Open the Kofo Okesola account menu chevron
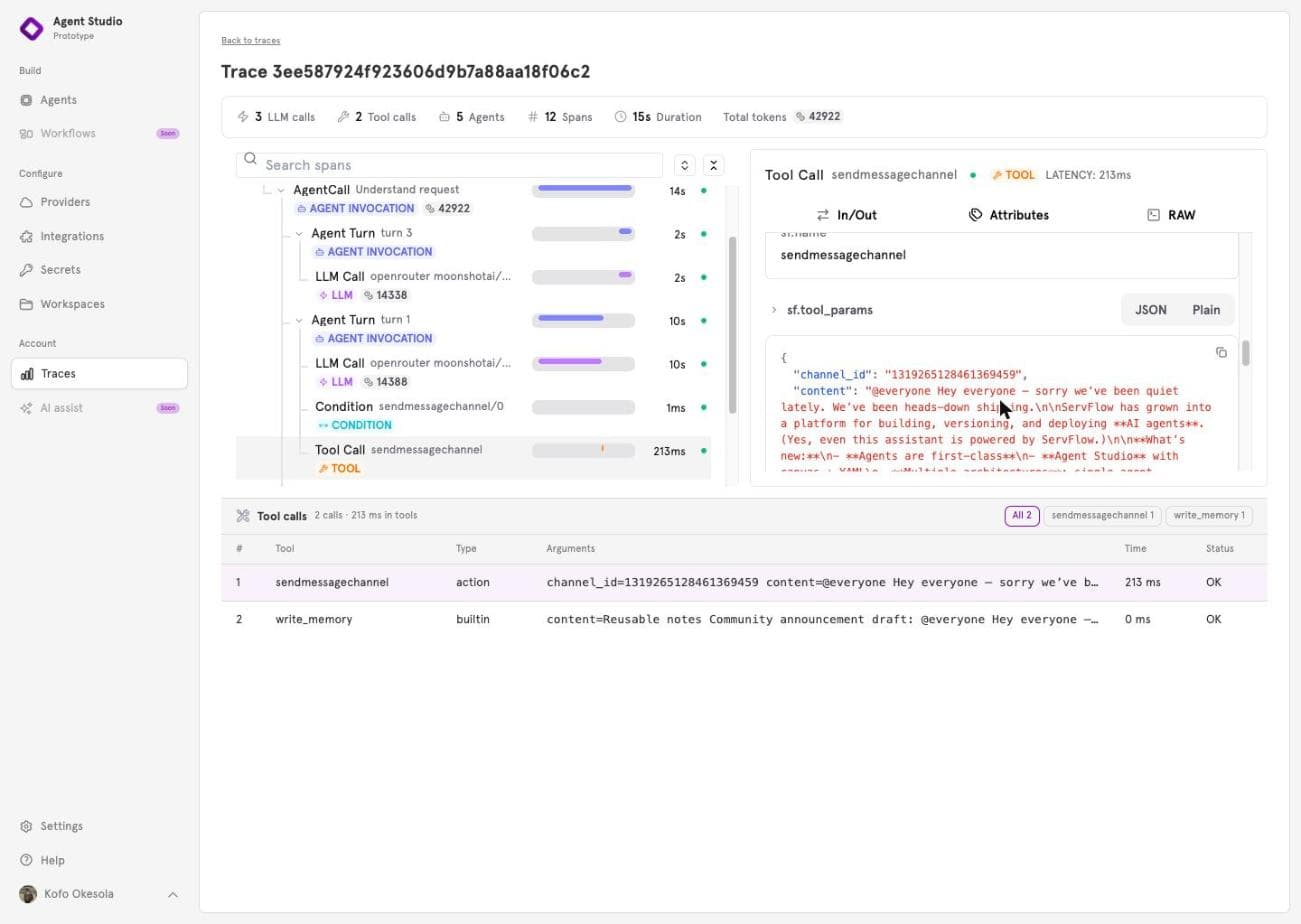The width and height of the screenshot is (1301, 924). tap(172, 894)
